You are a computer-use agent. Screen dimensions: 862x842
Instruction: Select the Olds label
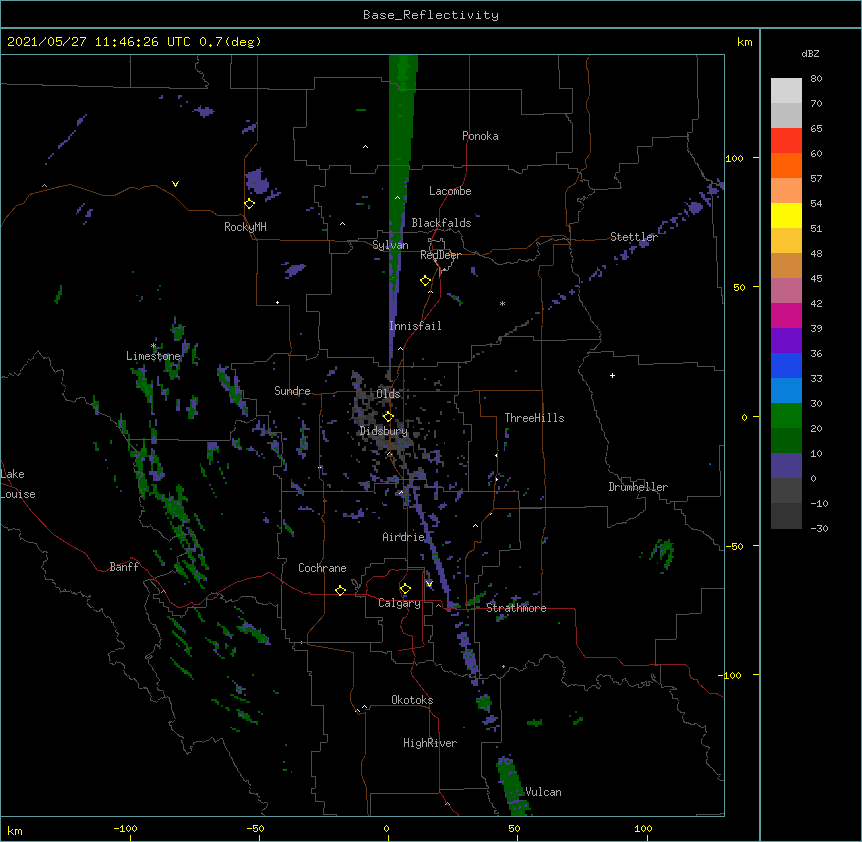388,394
